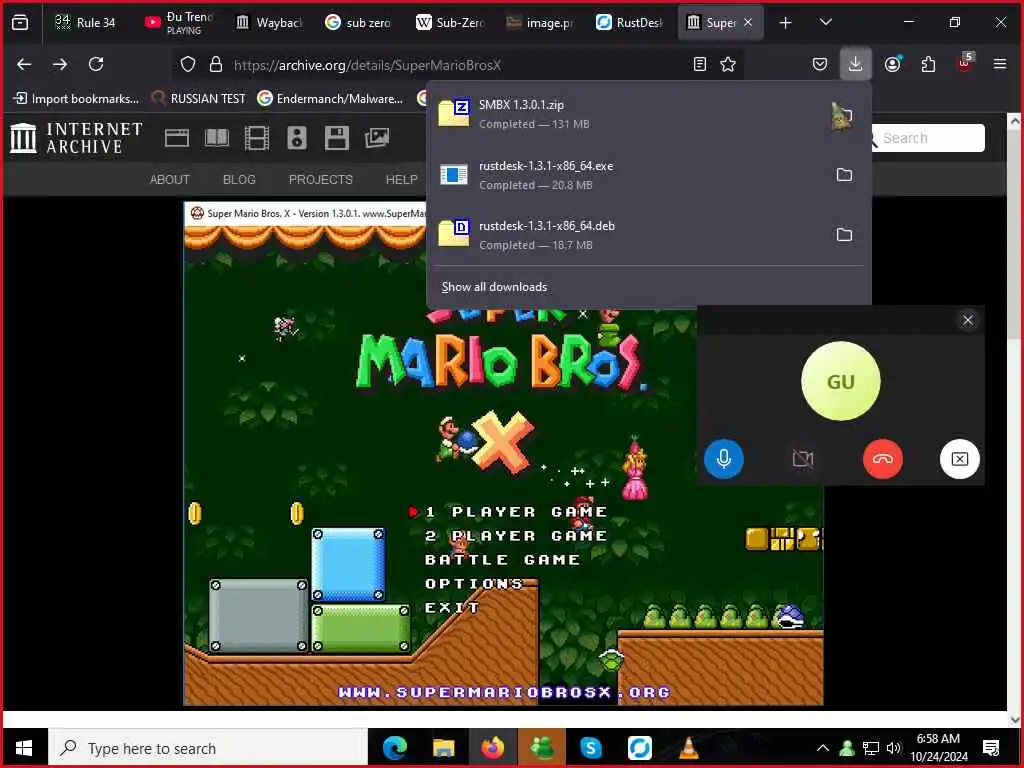Switch to the Sub-Zero Wikipedia tab
The width and height of the screenshot is (1024, 768).
(x=449, y=22)
